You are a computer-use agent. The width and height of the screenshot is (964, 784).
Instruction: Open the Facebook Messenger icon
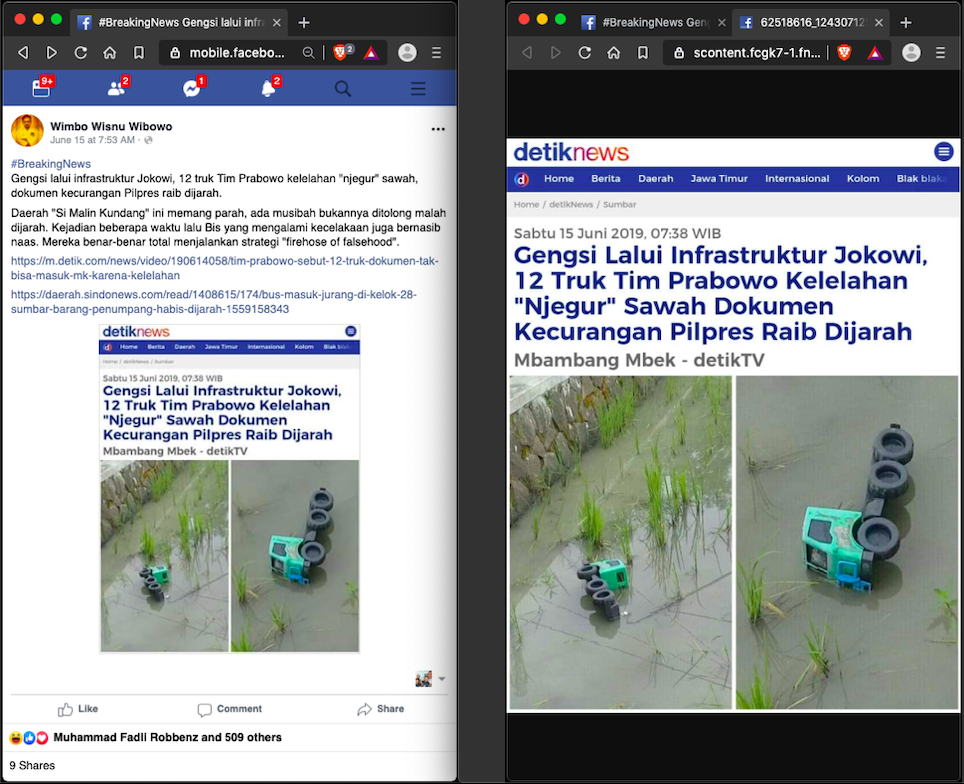coord(192,89)
